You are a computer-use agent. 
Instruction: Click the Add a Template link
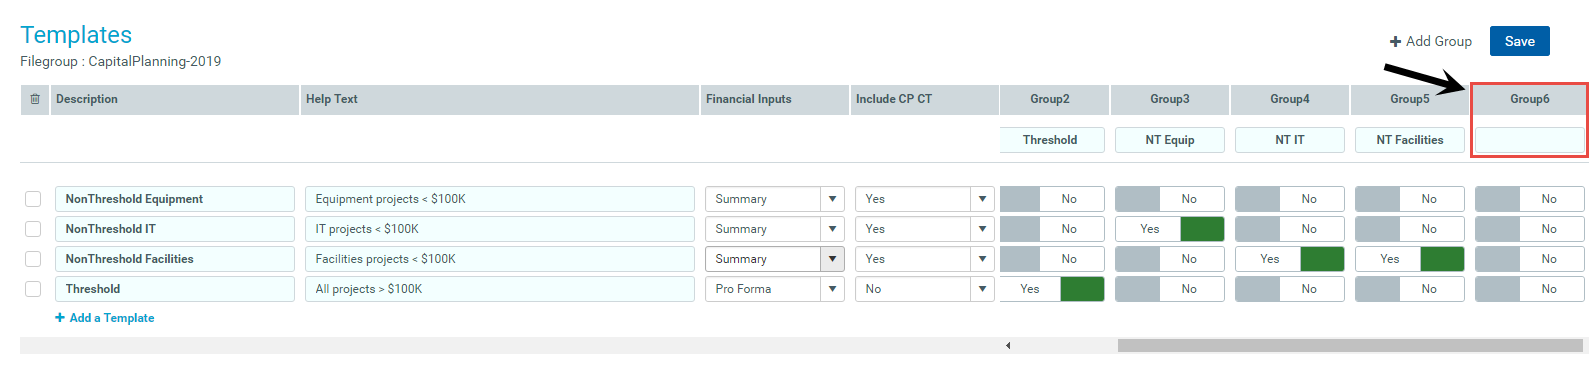click(112, 318)
